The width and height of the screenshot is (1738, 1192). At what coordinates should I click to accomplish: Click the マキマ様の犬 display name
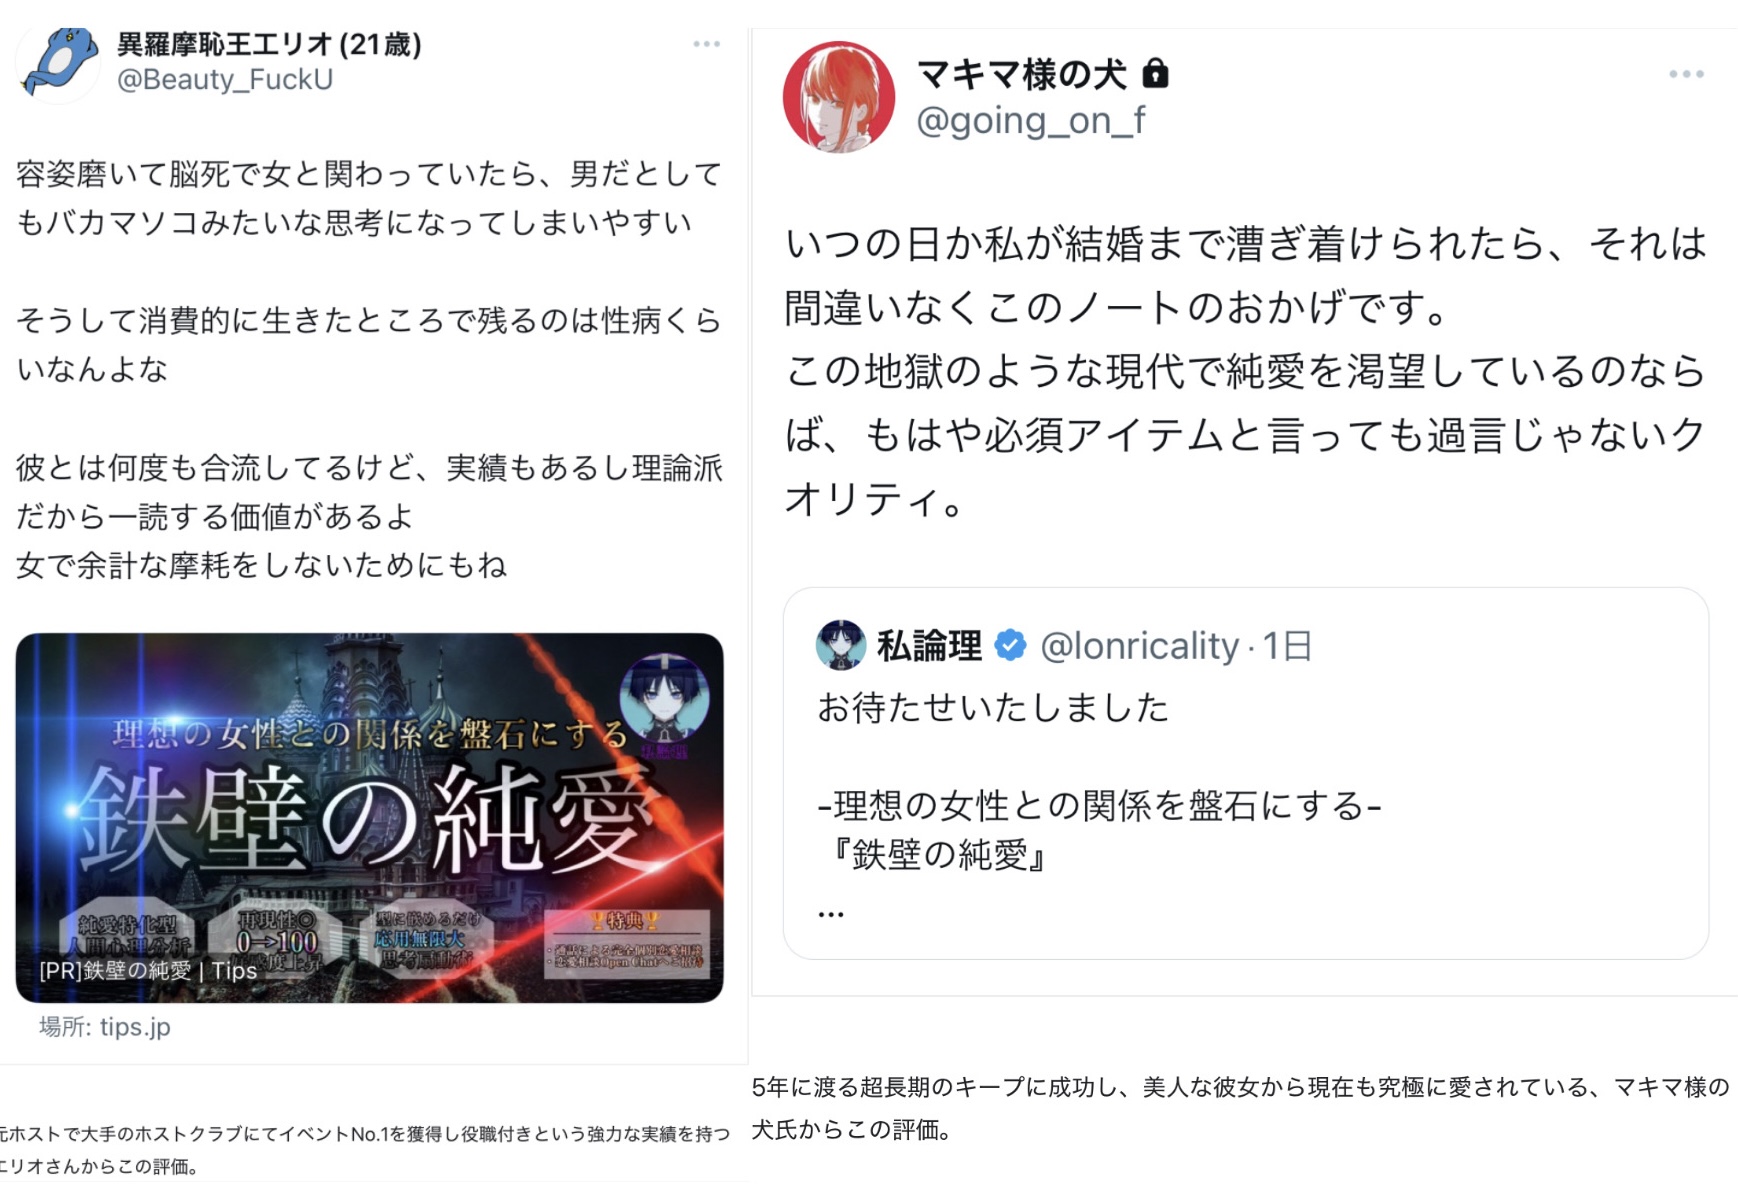pos(1021,74)
